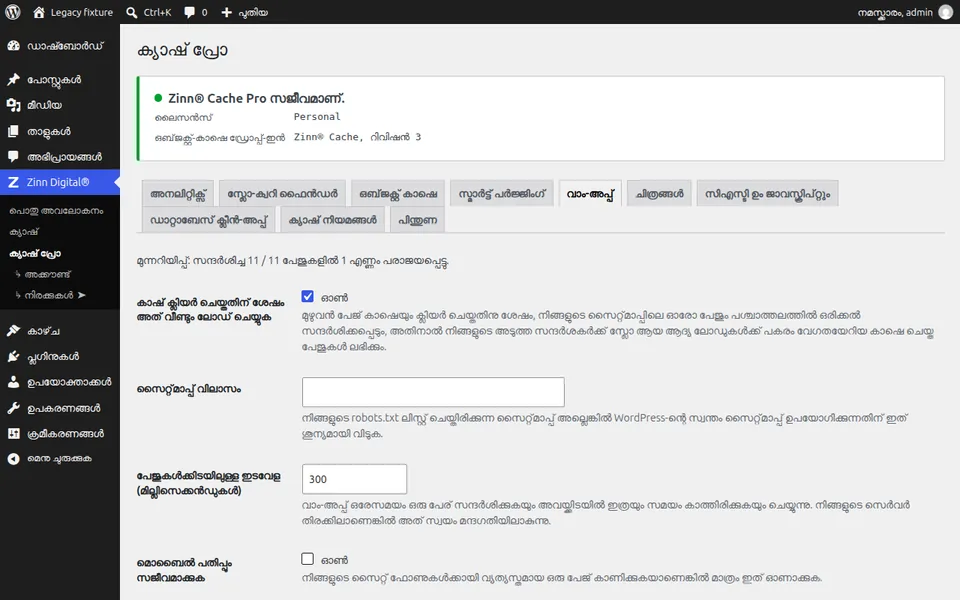Click the text "Zinn® Cache, റിവിഷൻ 3"
Viewport: 960px width, 600px height.
(x=358, y=137)
